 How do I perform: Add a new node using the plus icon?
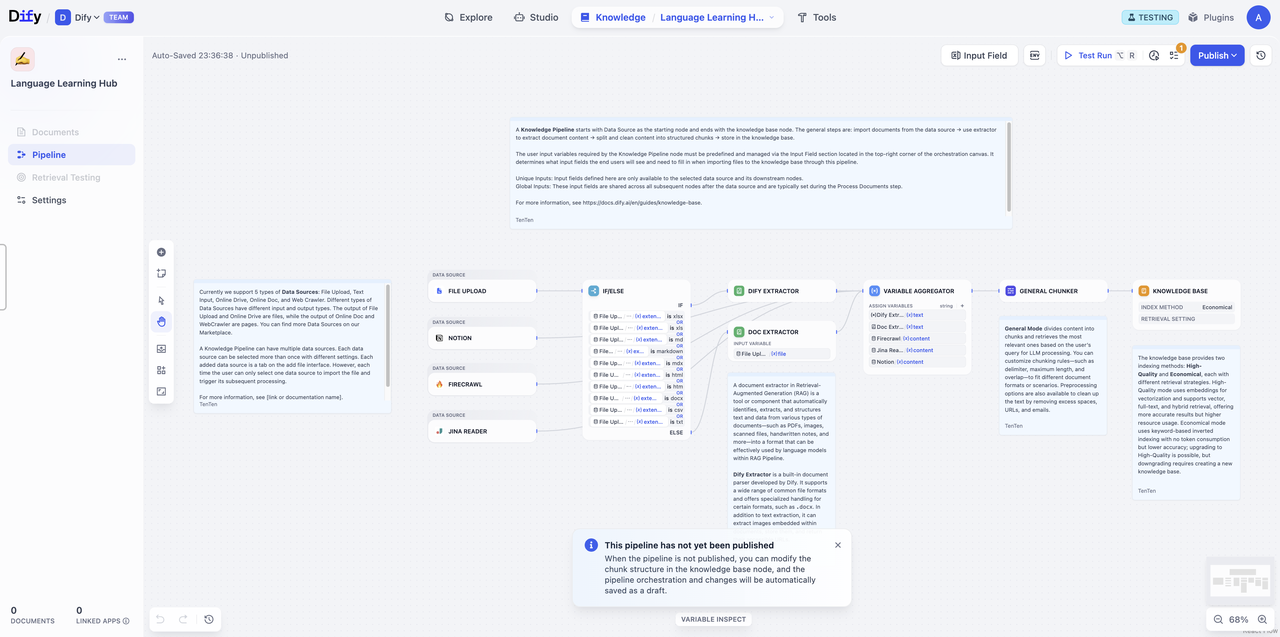click(x=161, y=252)
